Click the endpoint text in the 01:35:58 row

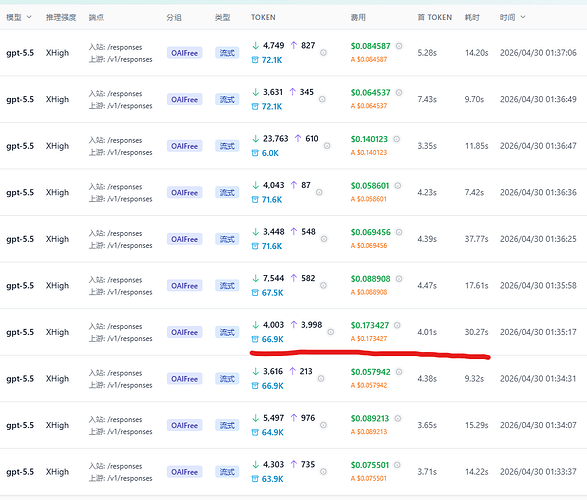point(121,286)
